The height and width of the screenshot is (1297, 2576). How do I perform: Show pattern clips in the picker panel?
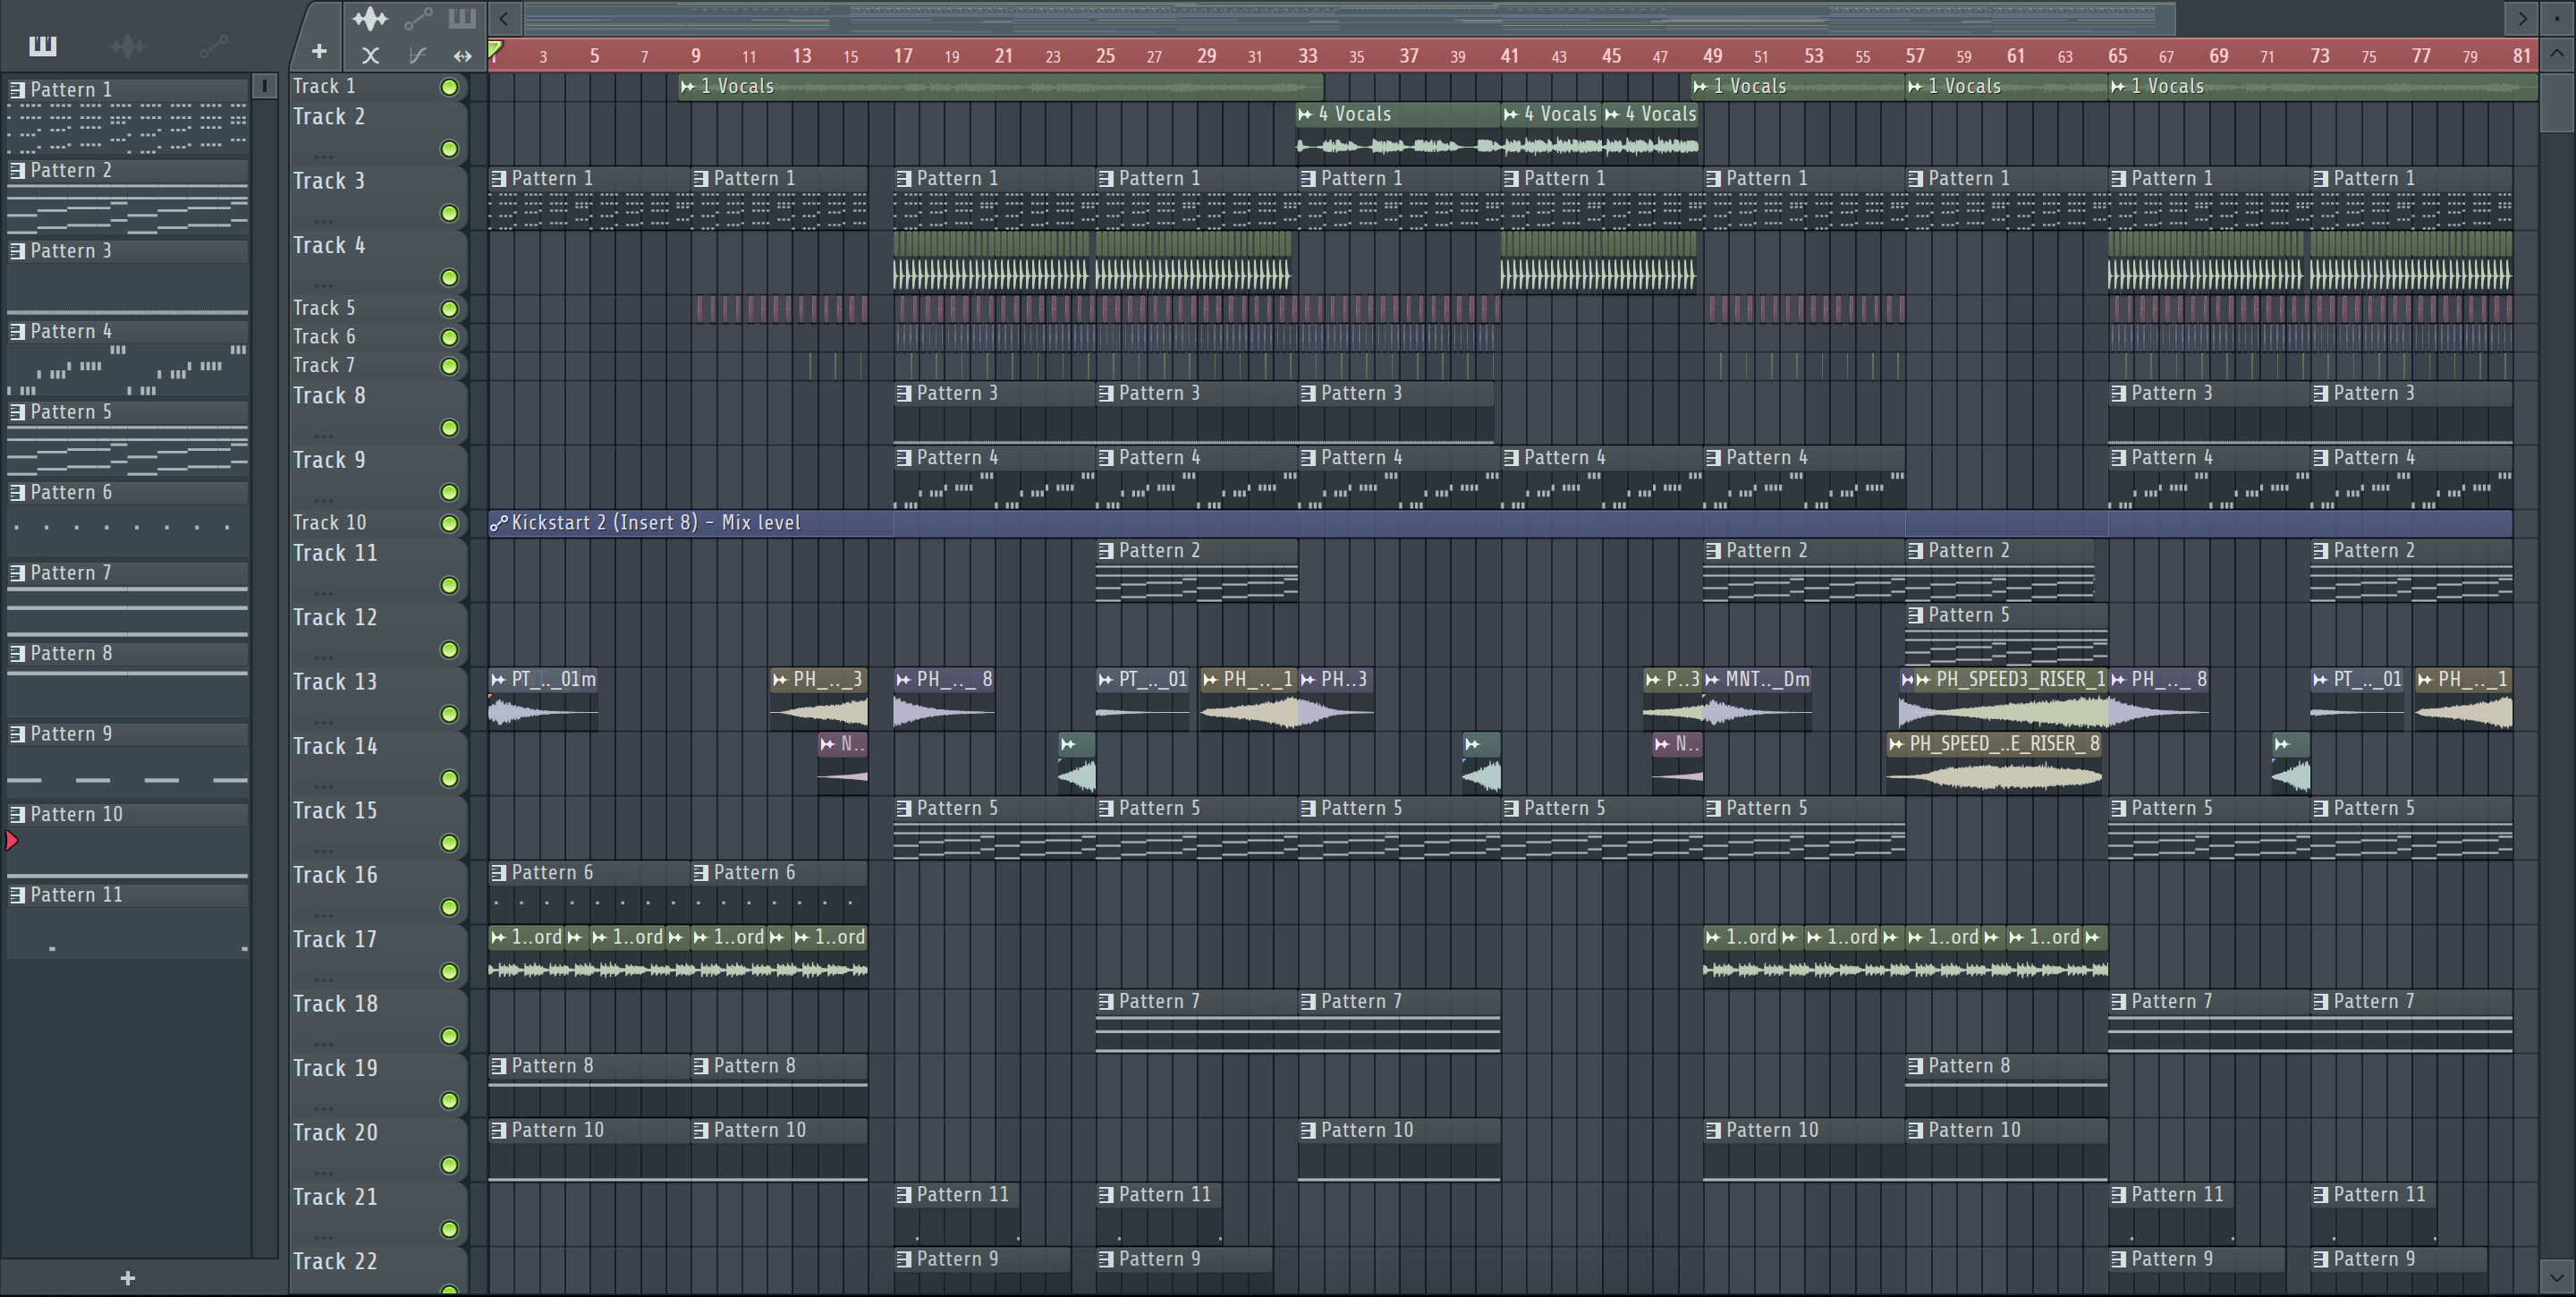tap(42, 45)
